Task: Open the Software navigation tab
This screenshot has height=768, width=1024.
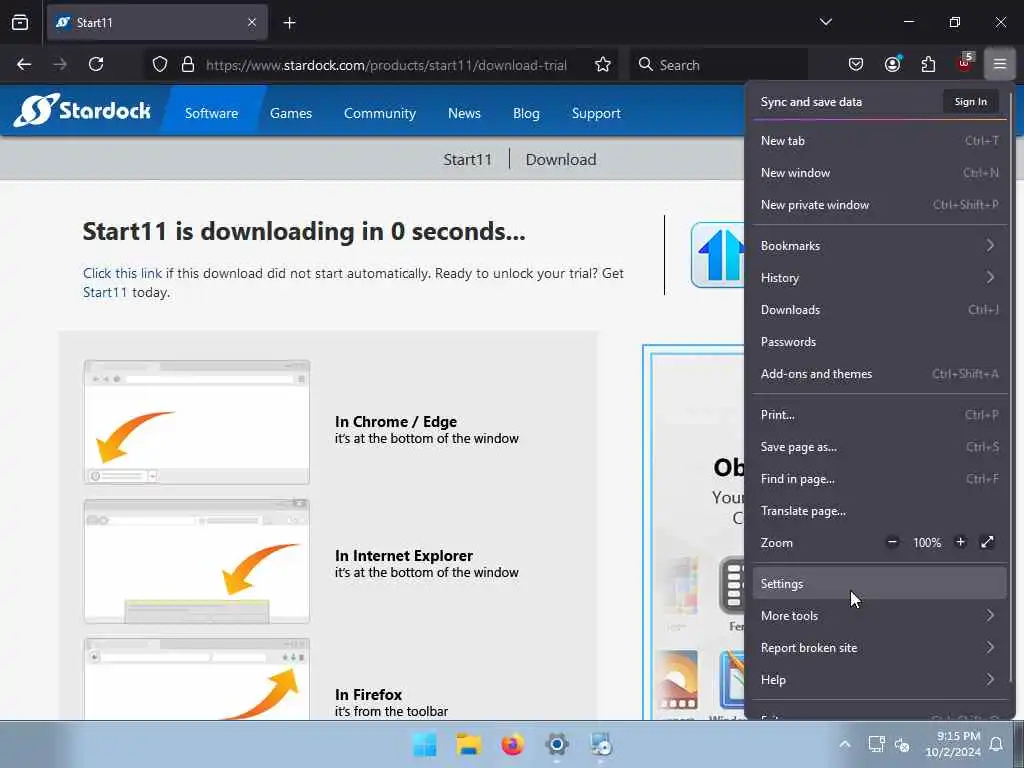Action: click(212, 113)
